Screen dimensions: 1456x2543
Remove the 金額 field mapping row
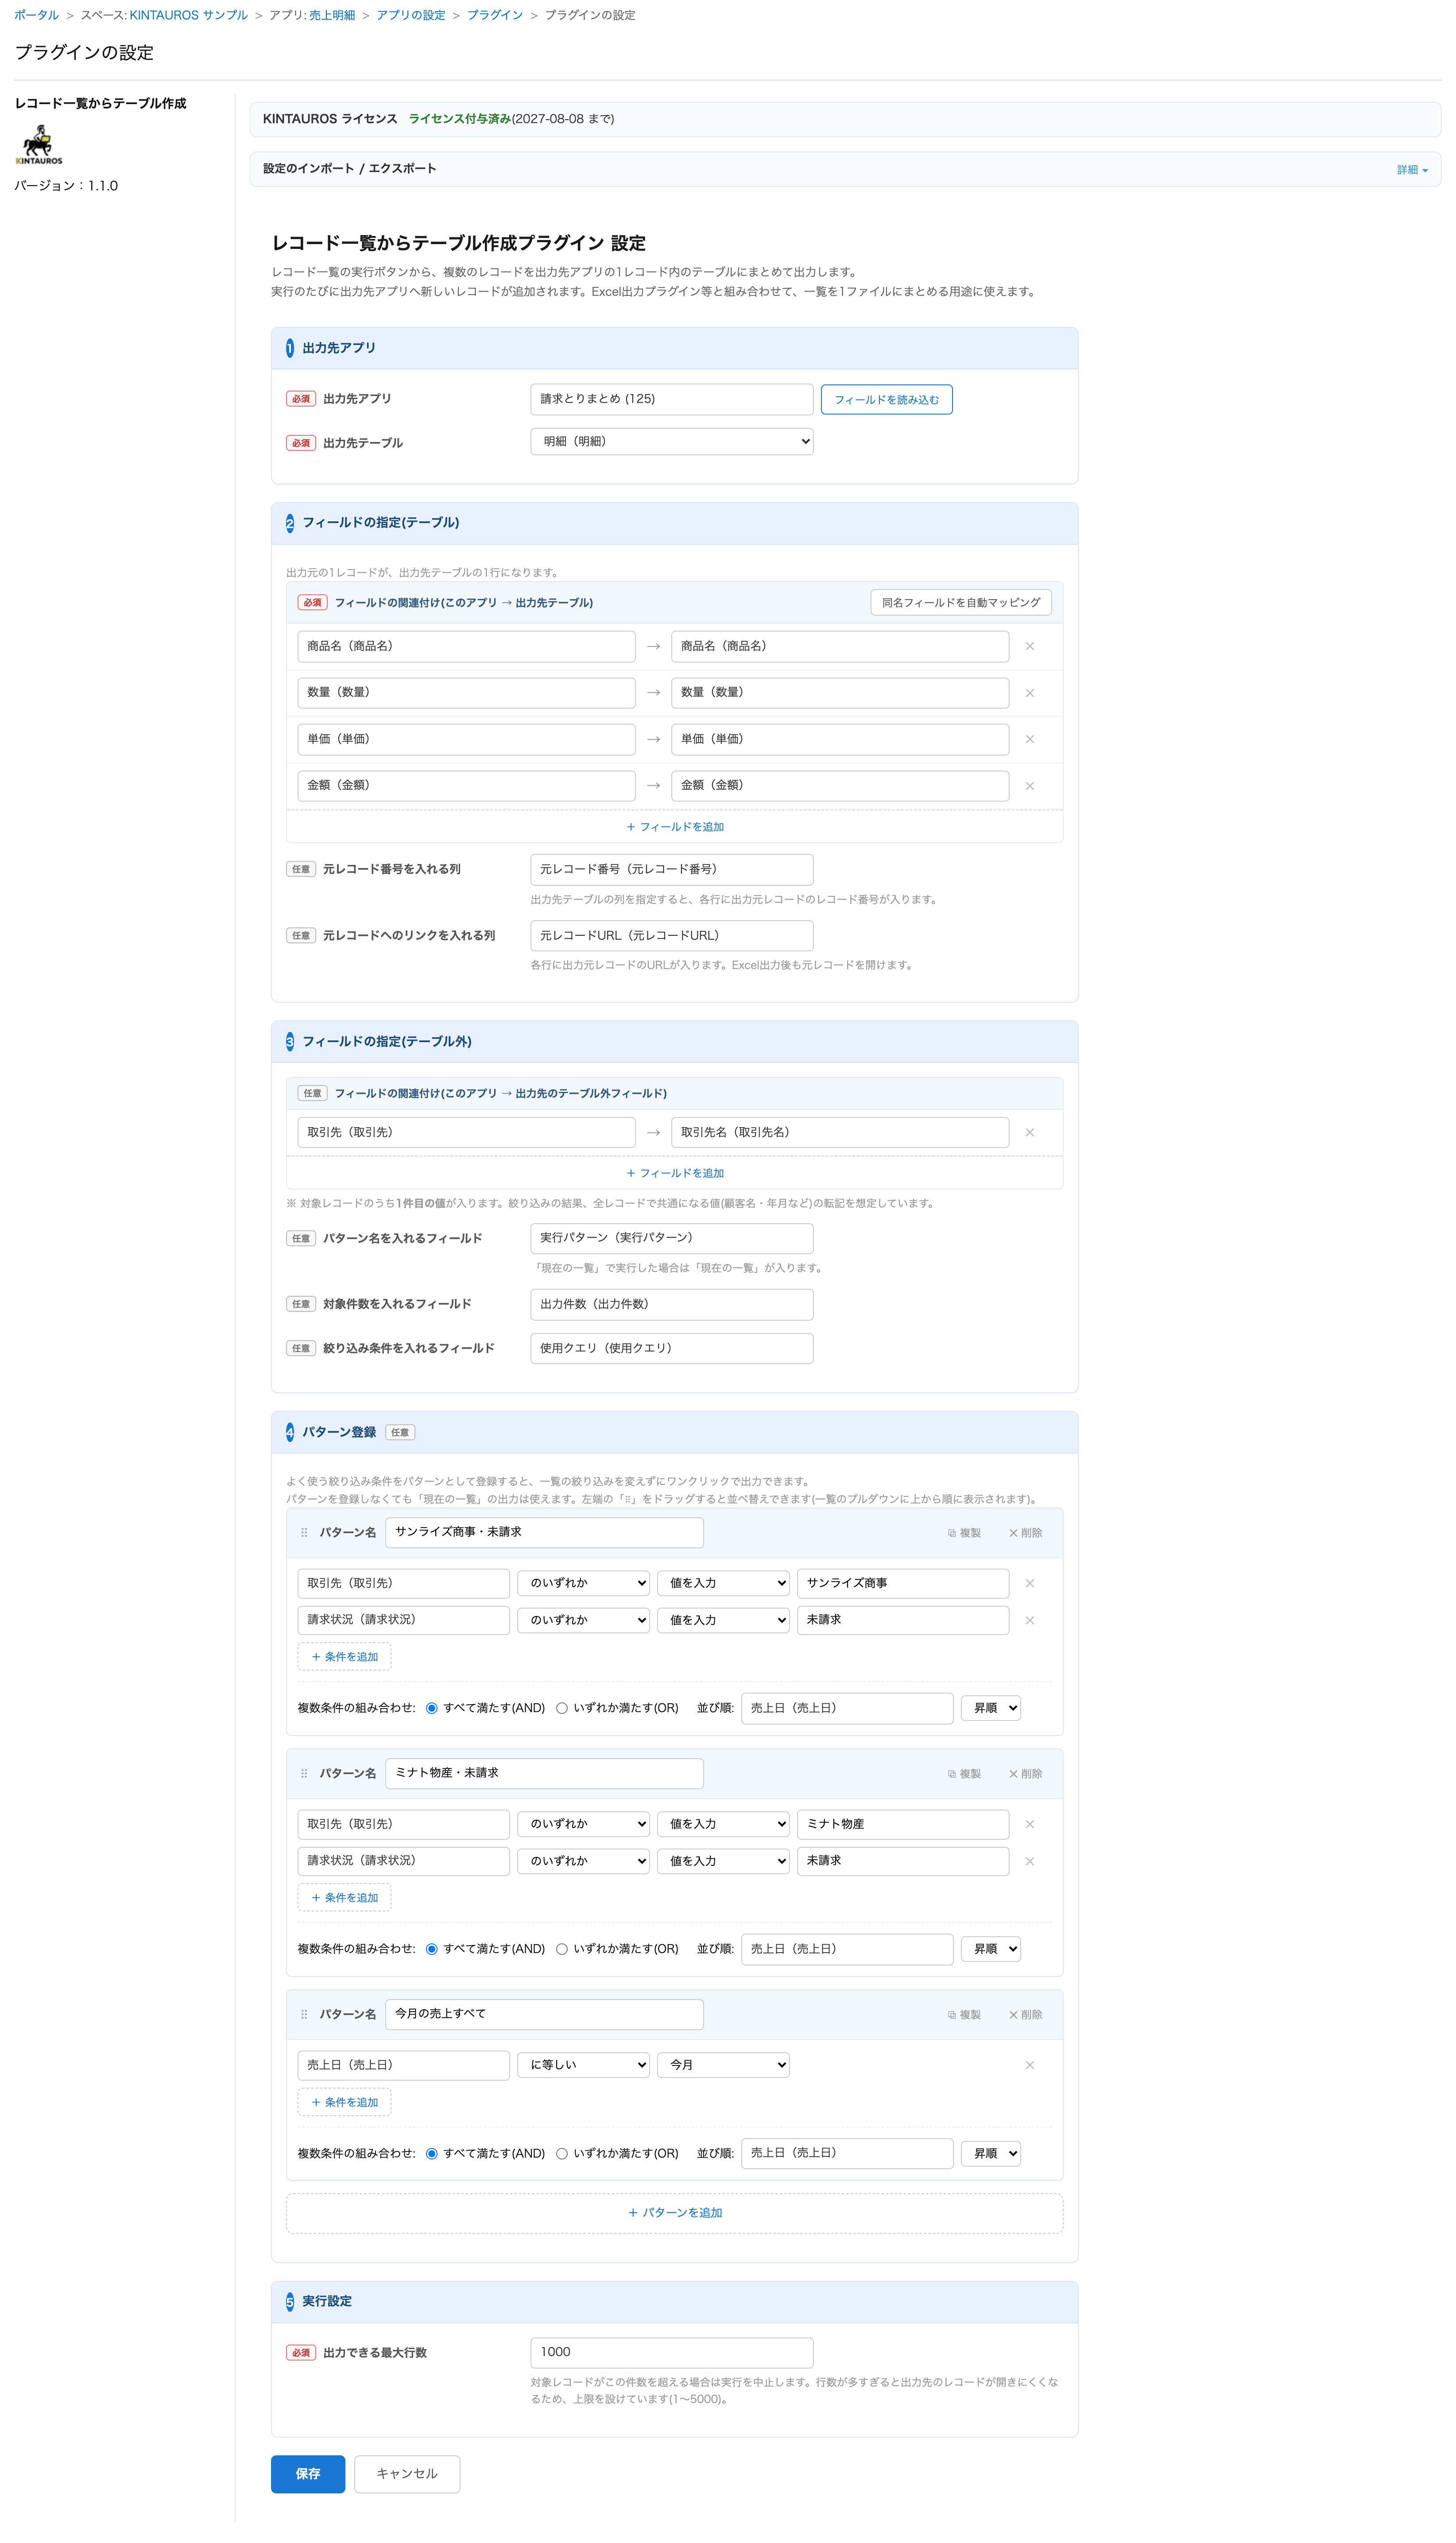coord(1029,786)
